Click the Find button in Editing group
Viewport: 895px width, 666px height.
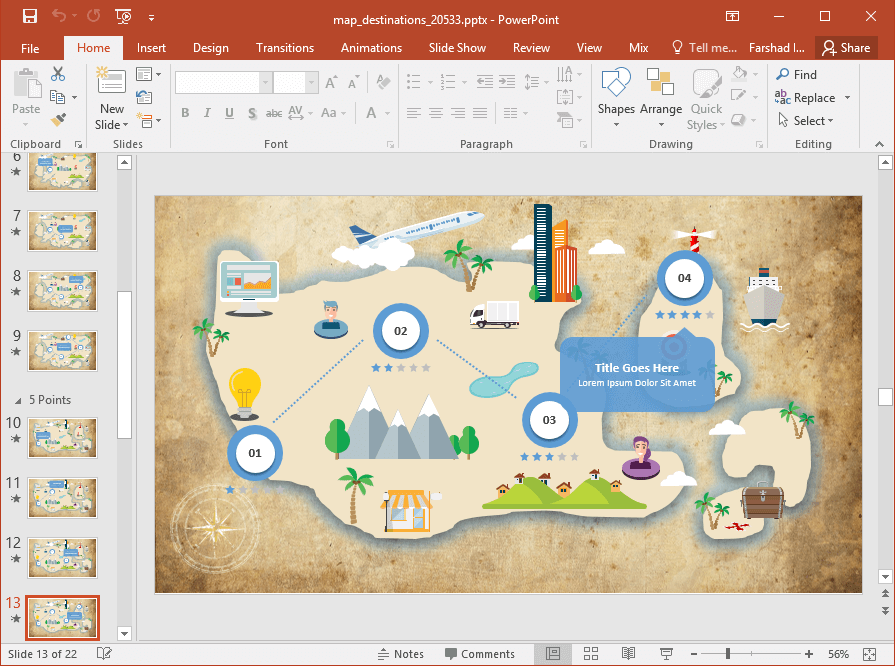(x=797, y=74)
